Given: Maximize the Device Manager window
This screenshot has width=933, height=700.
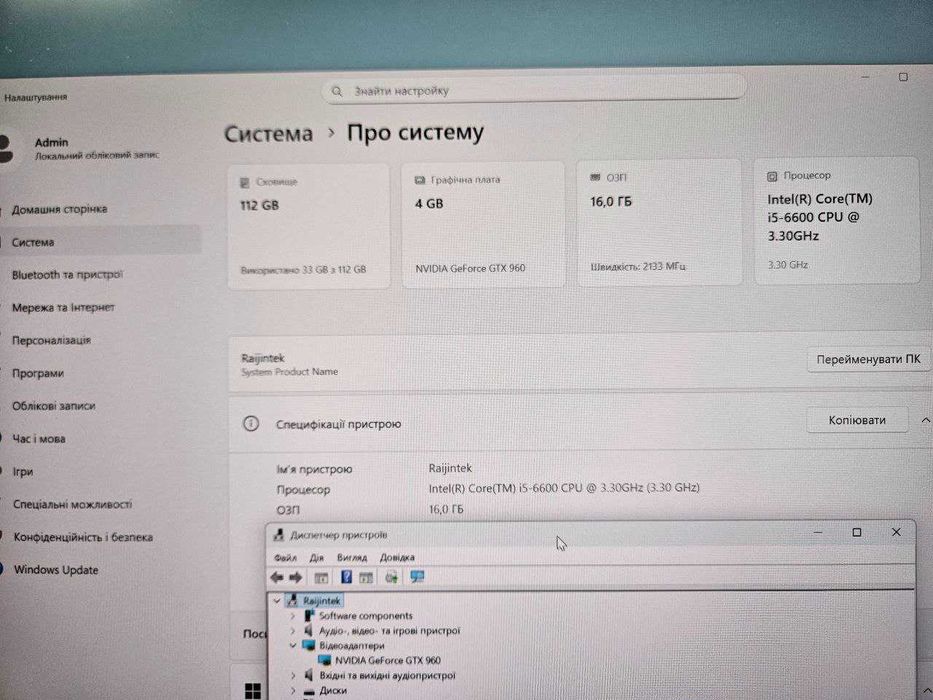Looking at the screenshot, I should (x=857, y=532).
